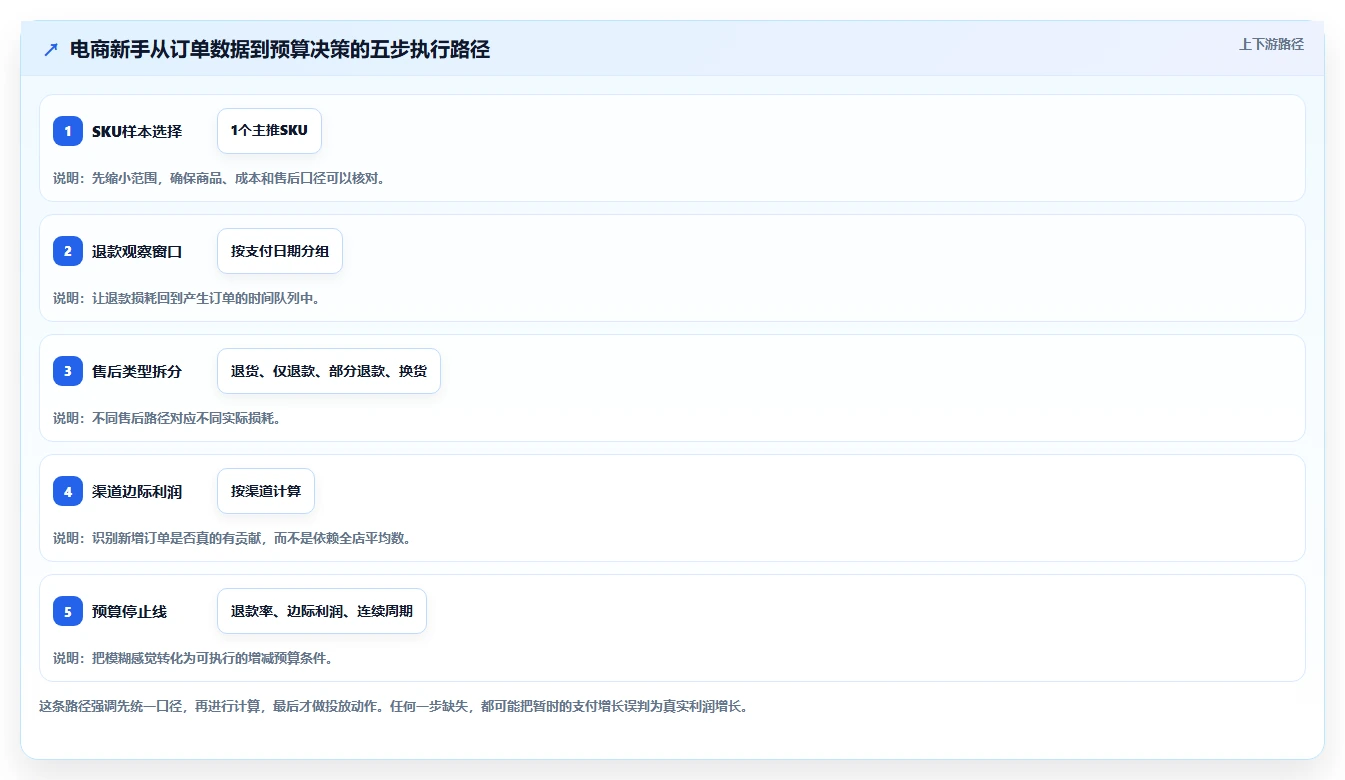
Task: Click the arrow icon beside the title
Action: coord(51,50)
